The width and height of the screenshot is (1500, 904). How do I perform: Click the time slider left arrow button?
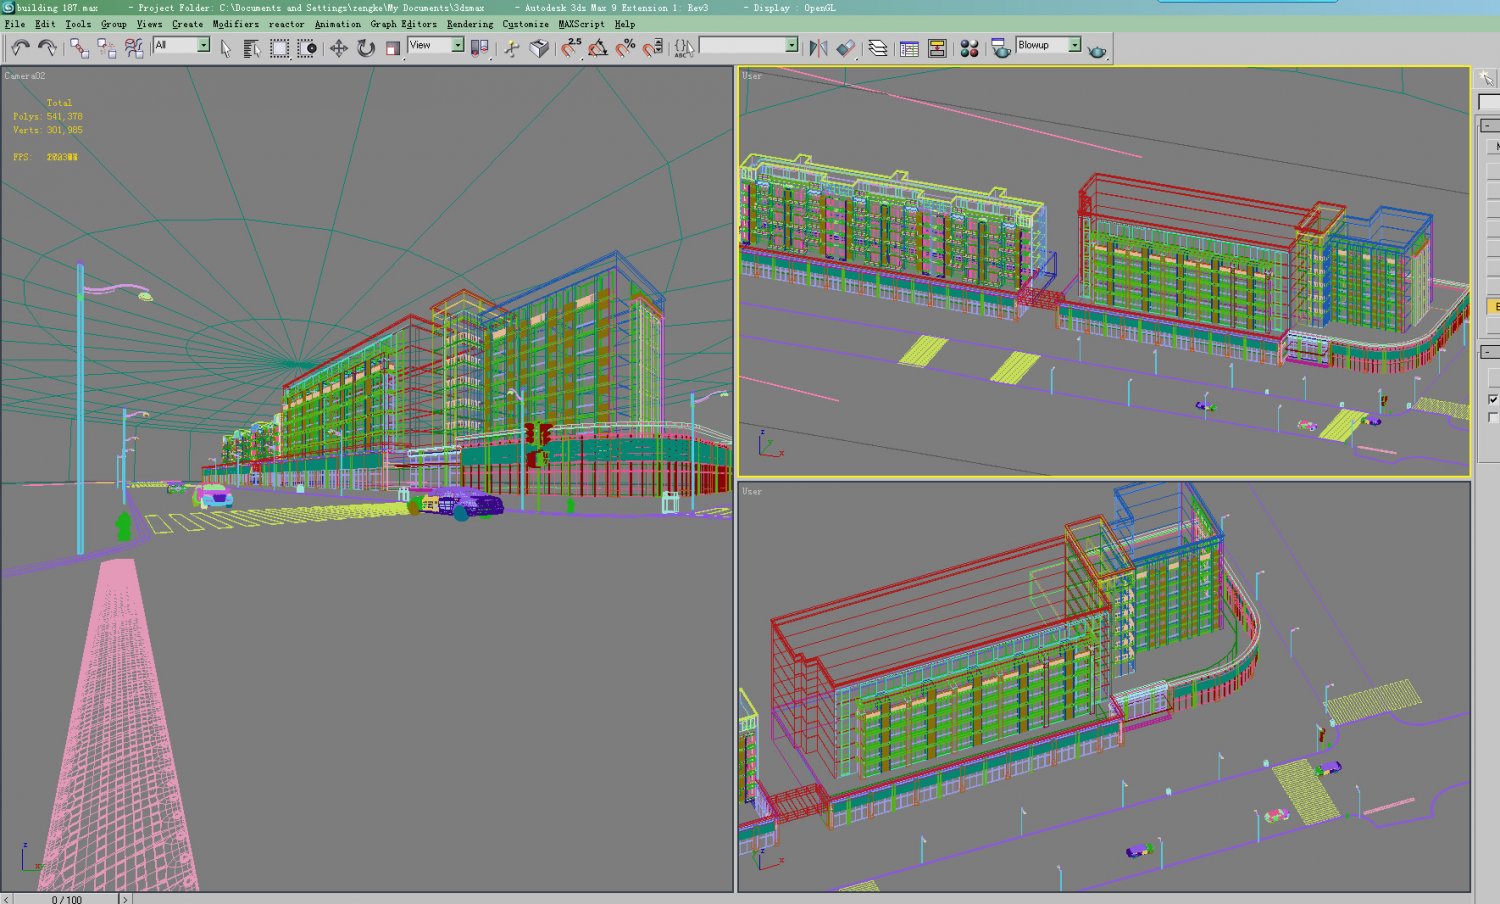tap(7, 898)
